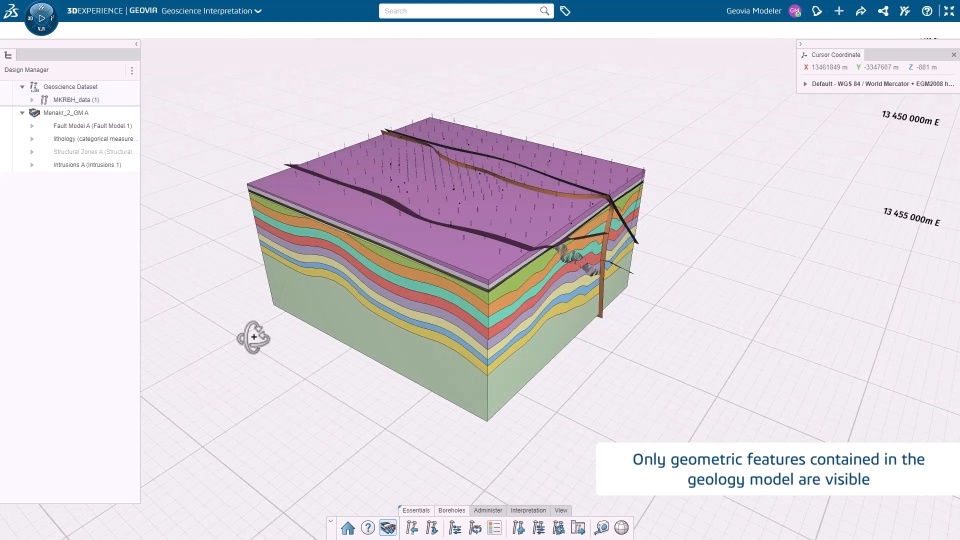This screenshot has height=540, width=960.
Task: Click the Home icon in the action bar
Action: (348, 528)
